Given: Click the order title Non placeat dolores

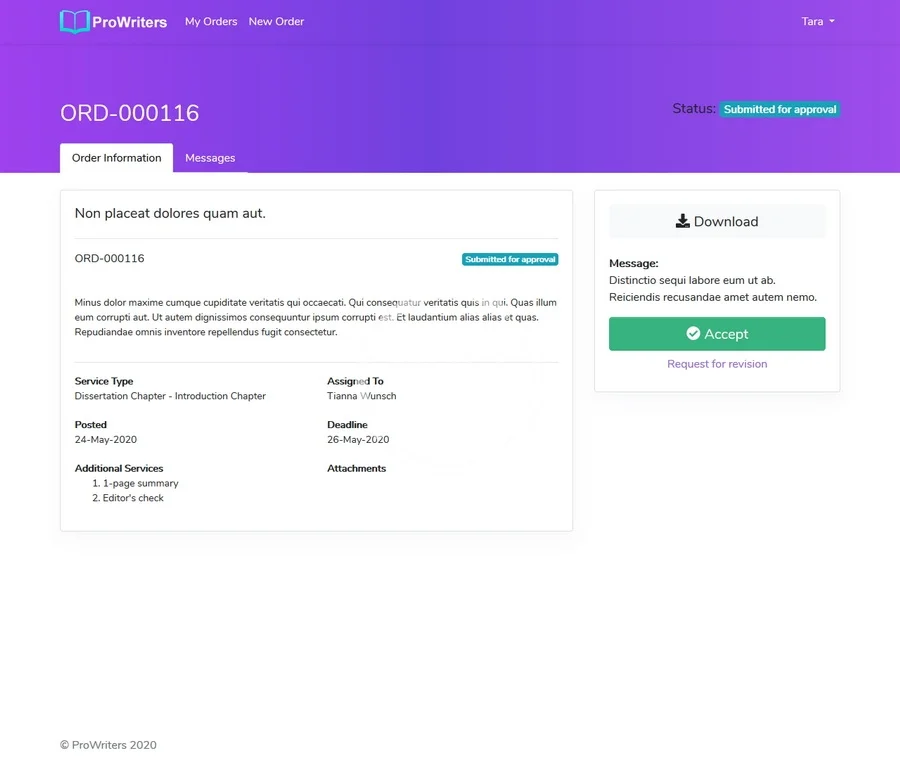Looking at the screenshot, I should pos(170,213).
